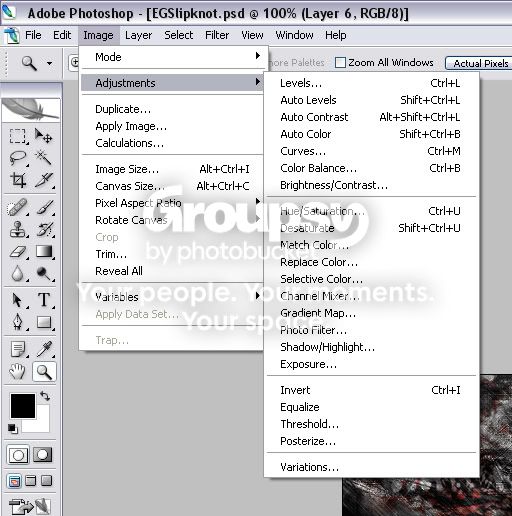Select the Rectangular Marquee tool

pyautogui.click(x=17, y=136)
